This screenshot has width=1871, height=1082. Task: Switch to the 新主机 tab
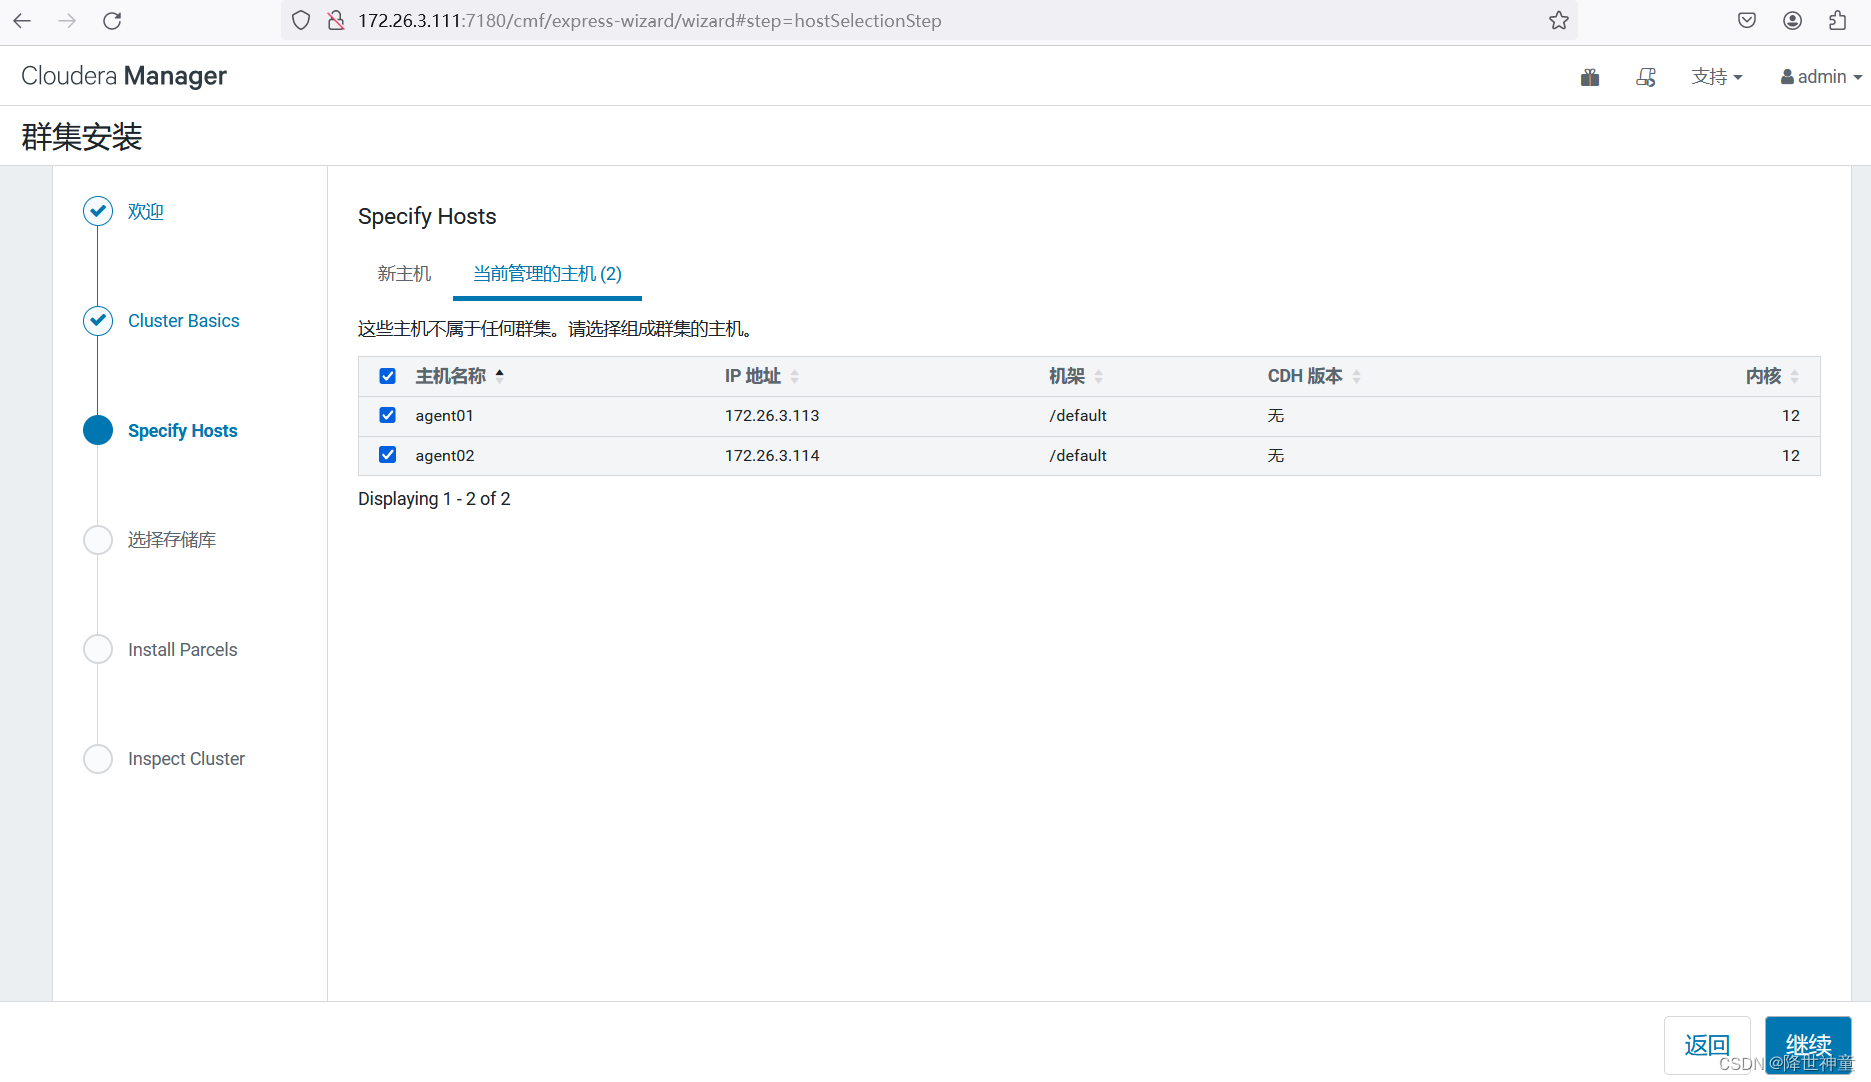404,273
